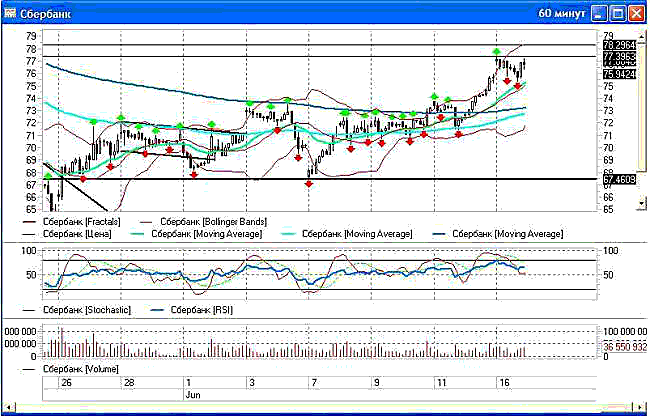This screenshot has height=416, width=650.
Task: Maximize the Сбербанк chart window
Action: [617, 13]
